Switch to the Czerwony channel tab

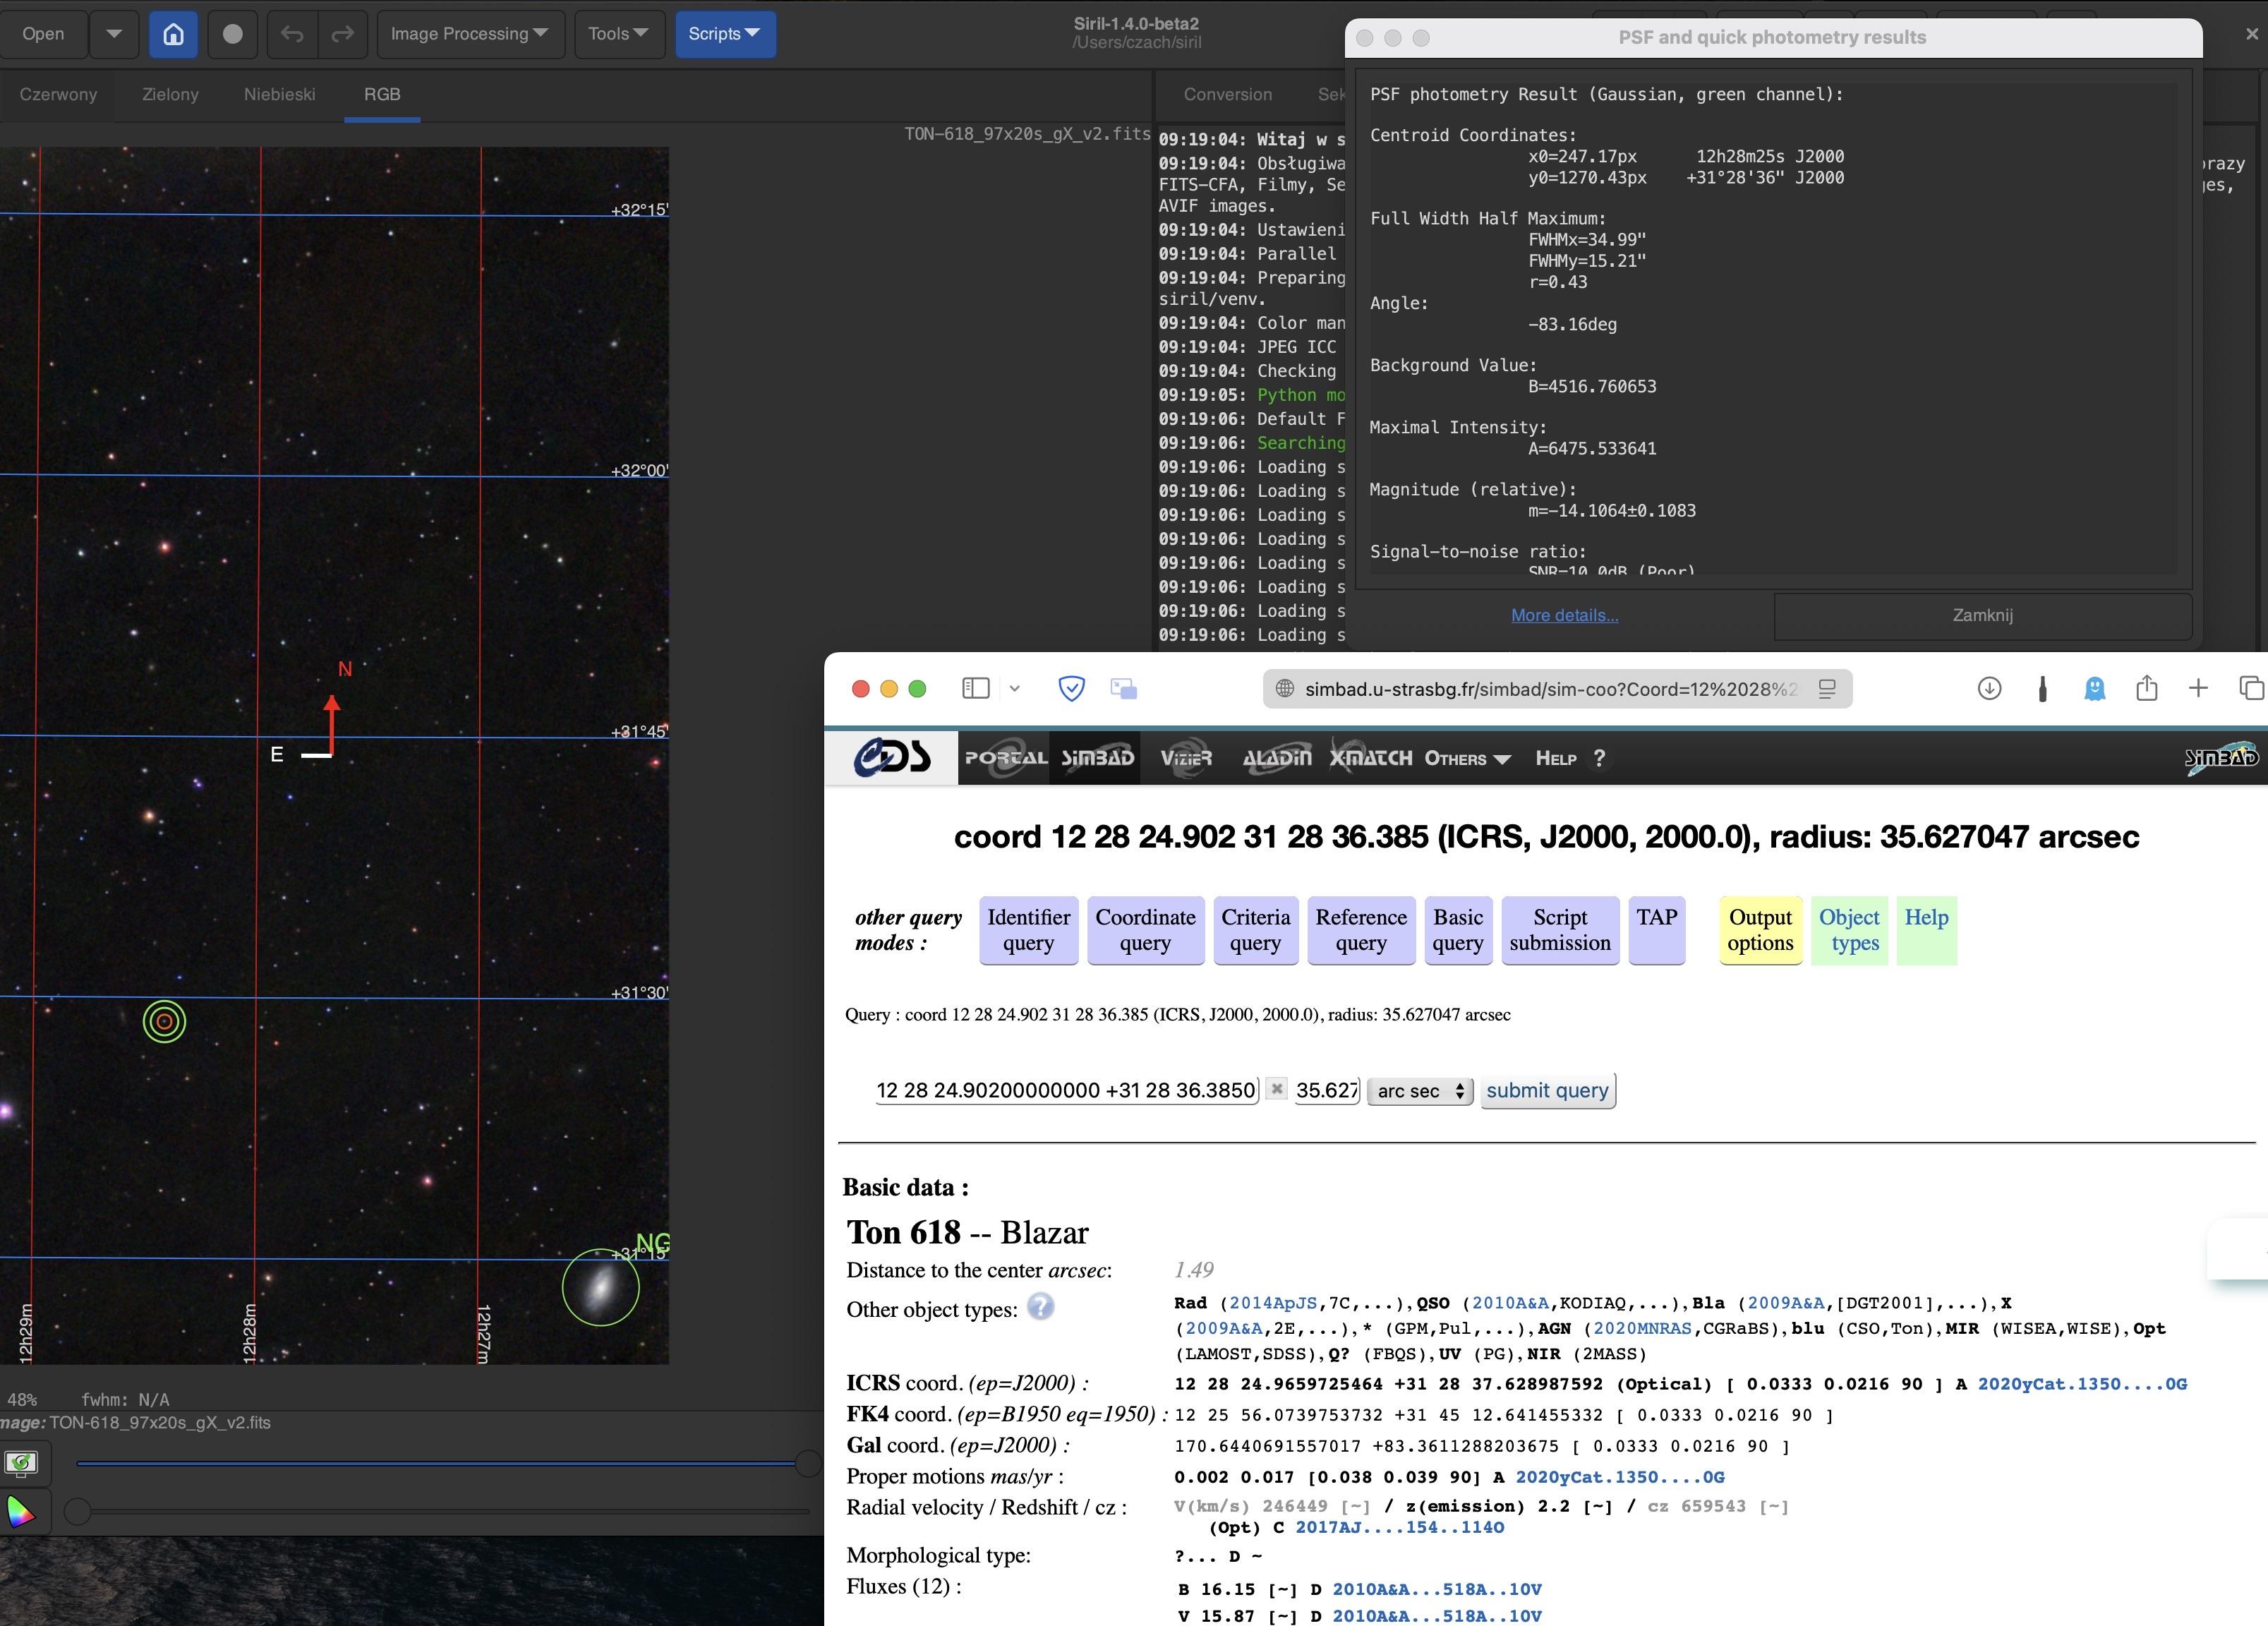click(x=58, y=94)
